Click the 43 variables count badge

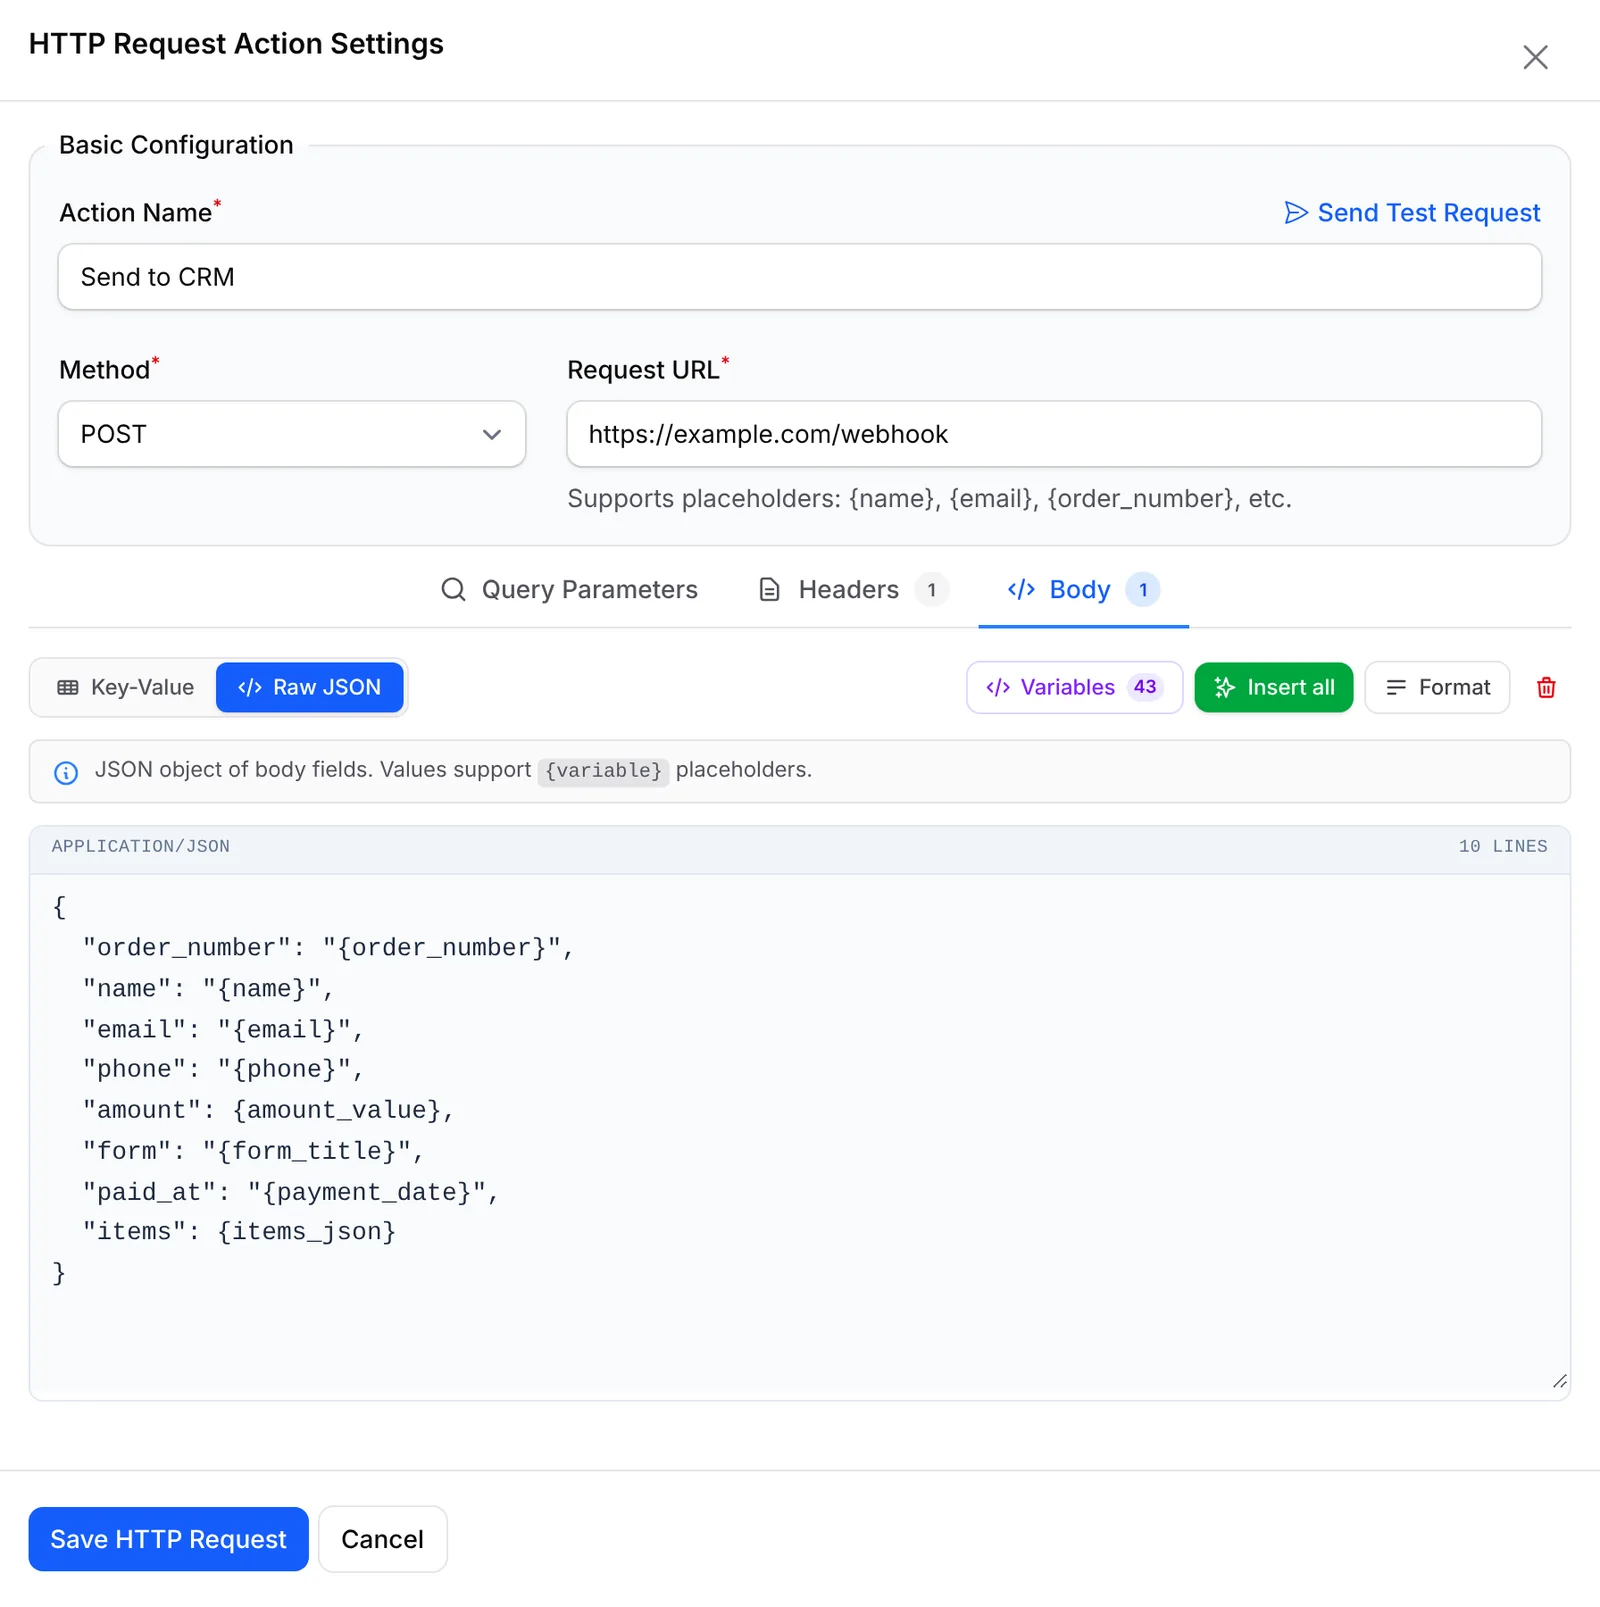[x=1145, y=687]
